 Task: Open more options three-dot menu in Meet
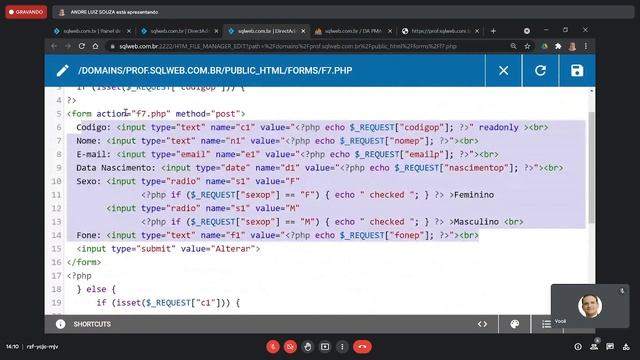click(x=342, y=347)
